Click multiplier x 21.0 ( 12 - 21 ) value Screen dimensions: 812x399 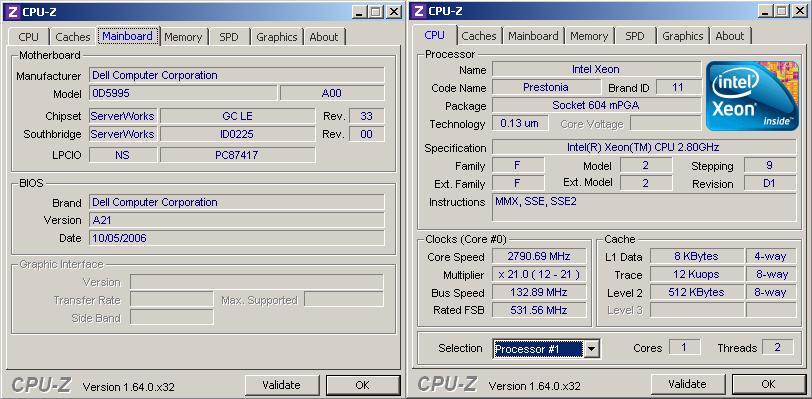(539, 275)
